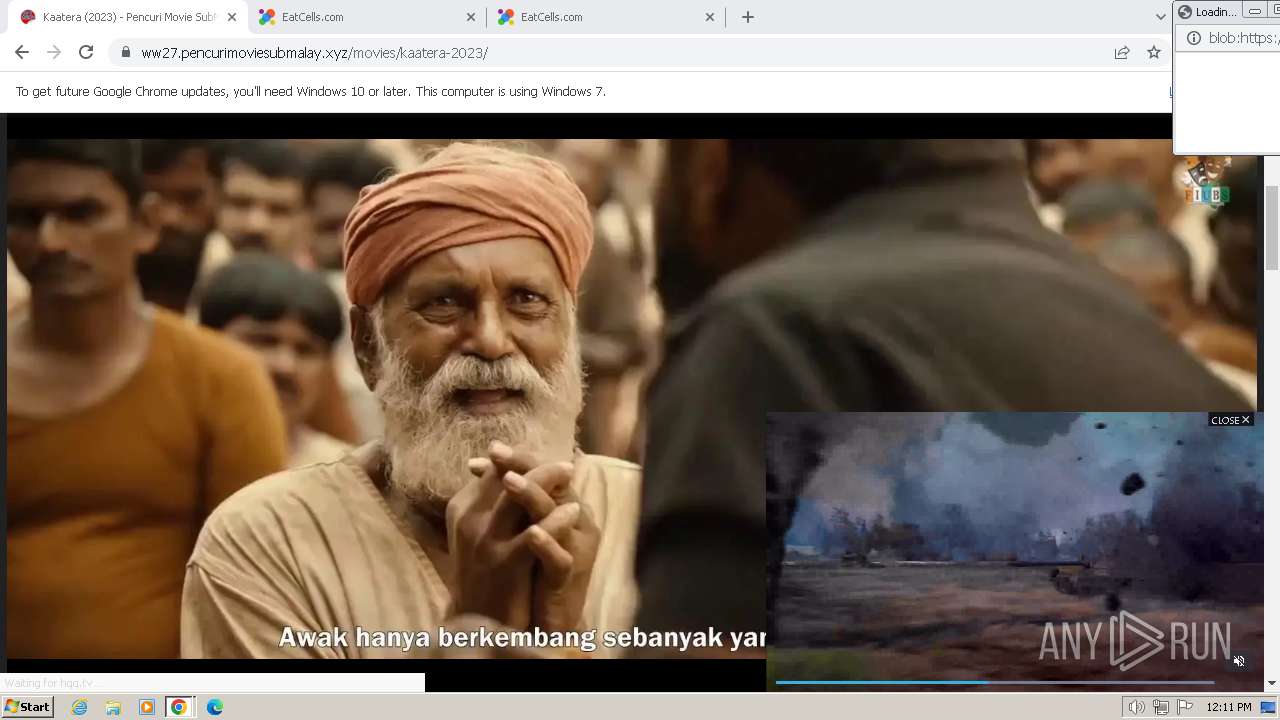The width and height of the screenshot is (1280, 720).
Task: Close the first EatCells.com tab
Action: [471, 17]
